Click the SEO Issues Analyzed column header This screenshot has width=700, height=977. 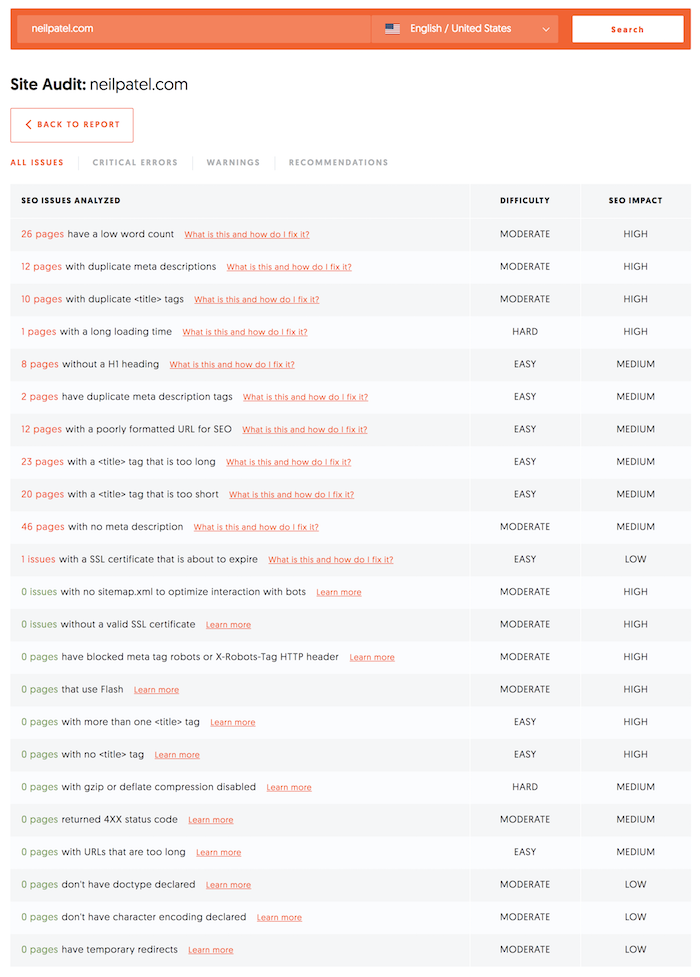tap(71, 201)
